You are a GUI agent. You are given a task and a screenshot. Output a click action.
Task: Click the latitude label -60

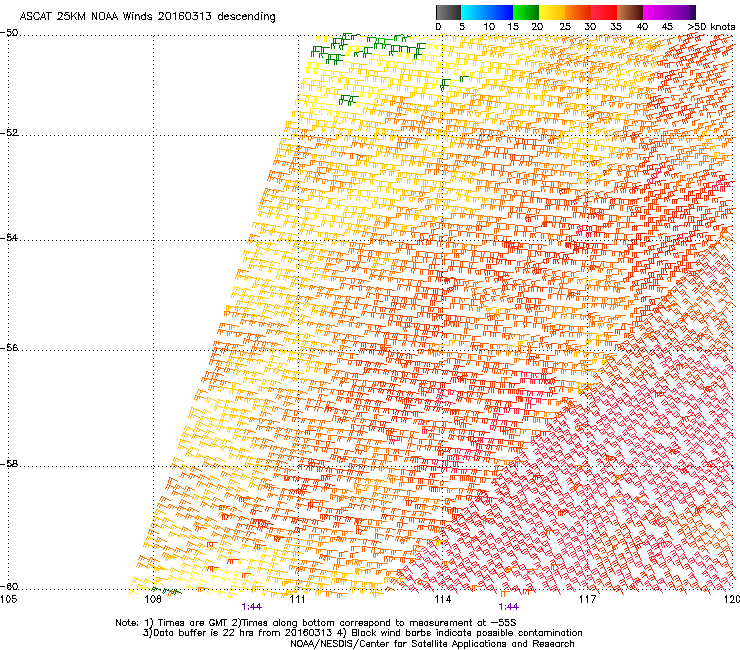9,586
